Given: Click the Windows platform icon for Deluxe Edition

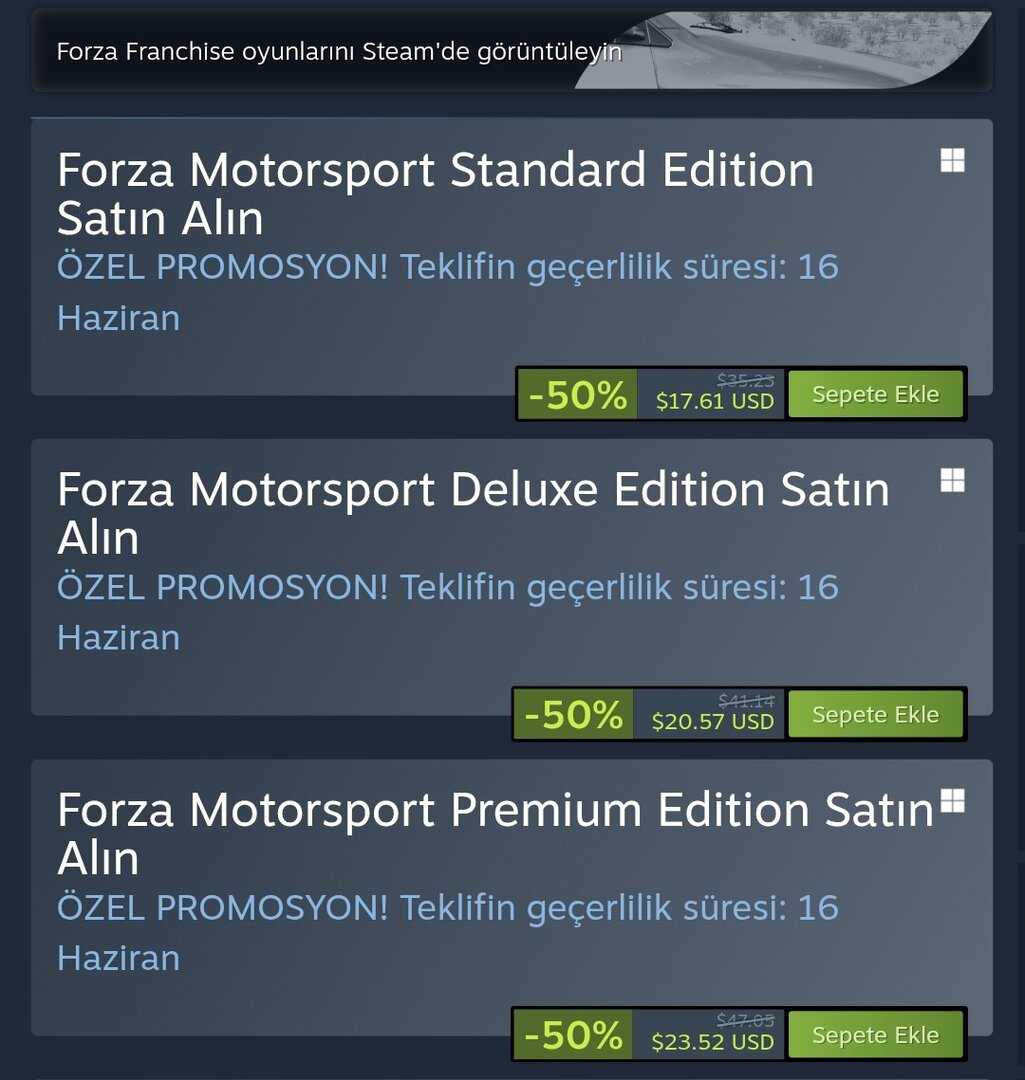Looking at the screenshot, I should pos(952,481).
